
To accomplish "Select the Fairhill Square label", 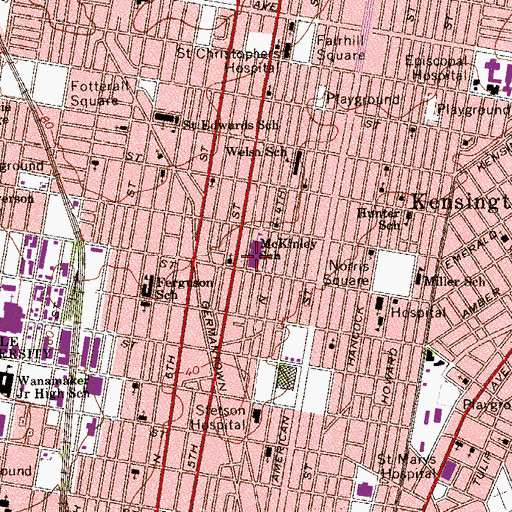I will coord(340,48).
